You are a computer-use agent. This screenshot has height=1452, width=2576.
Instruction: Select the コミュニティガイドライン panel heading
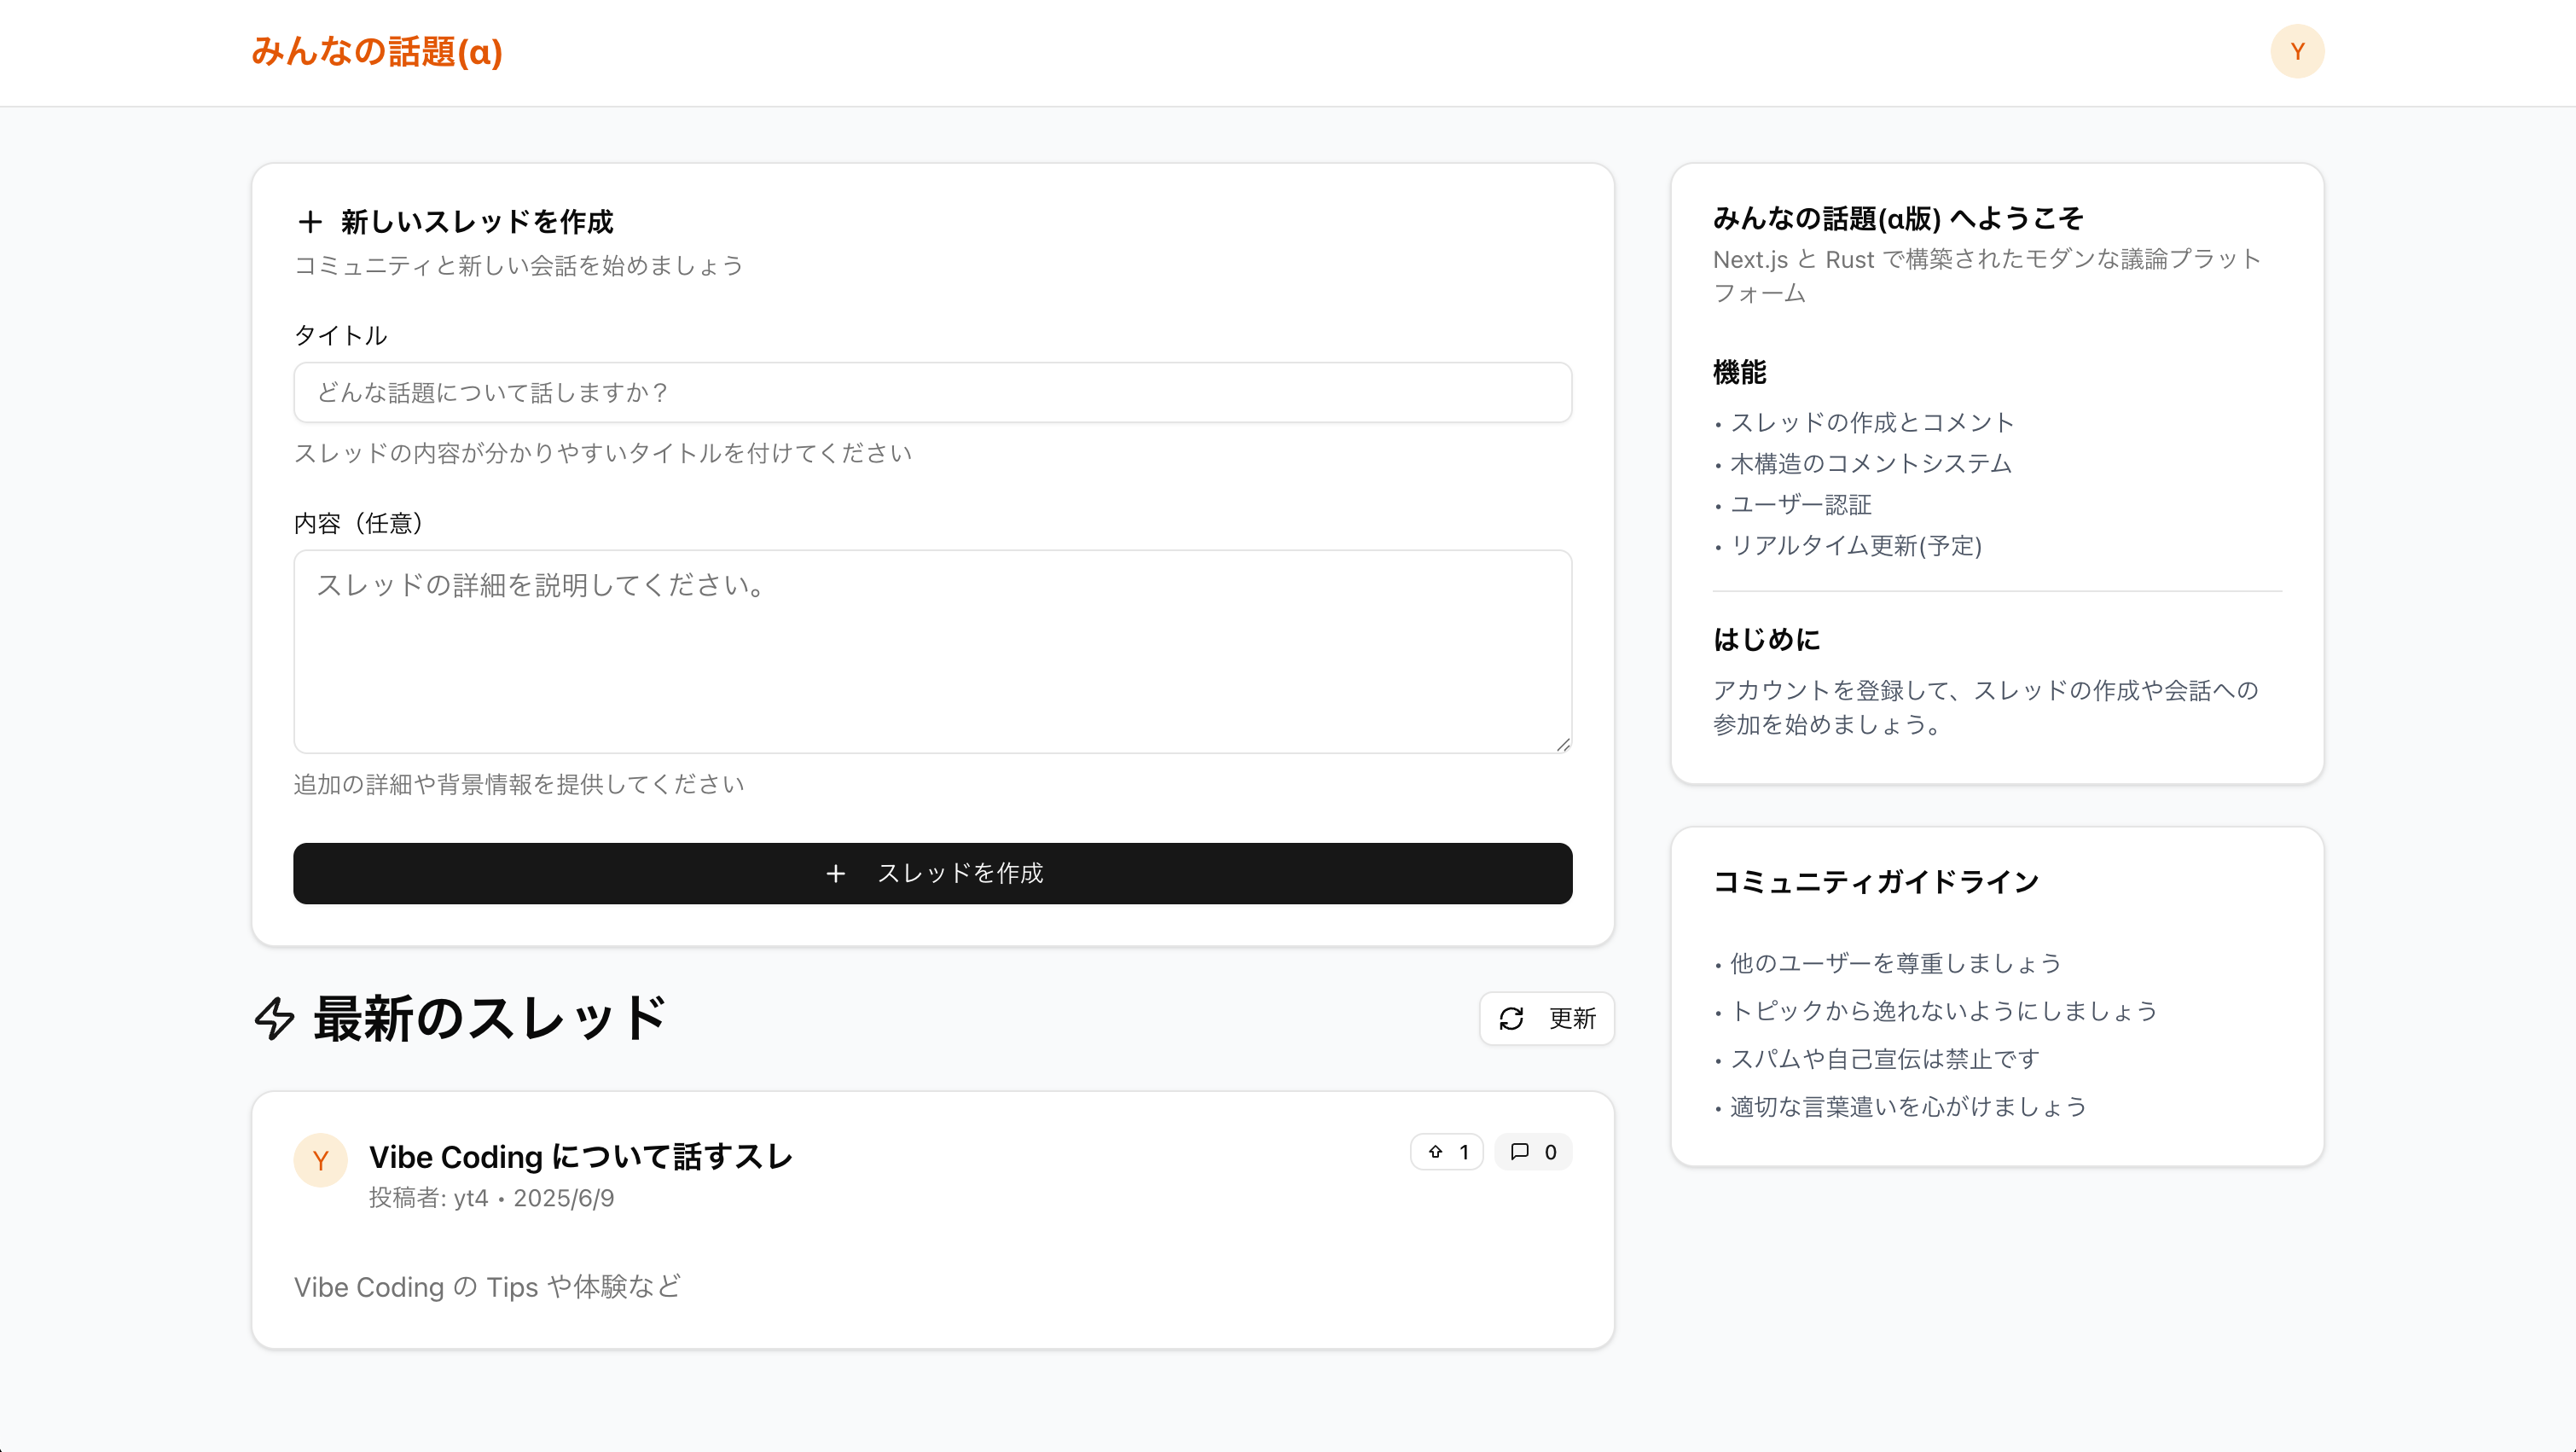tap(1876, 881)
